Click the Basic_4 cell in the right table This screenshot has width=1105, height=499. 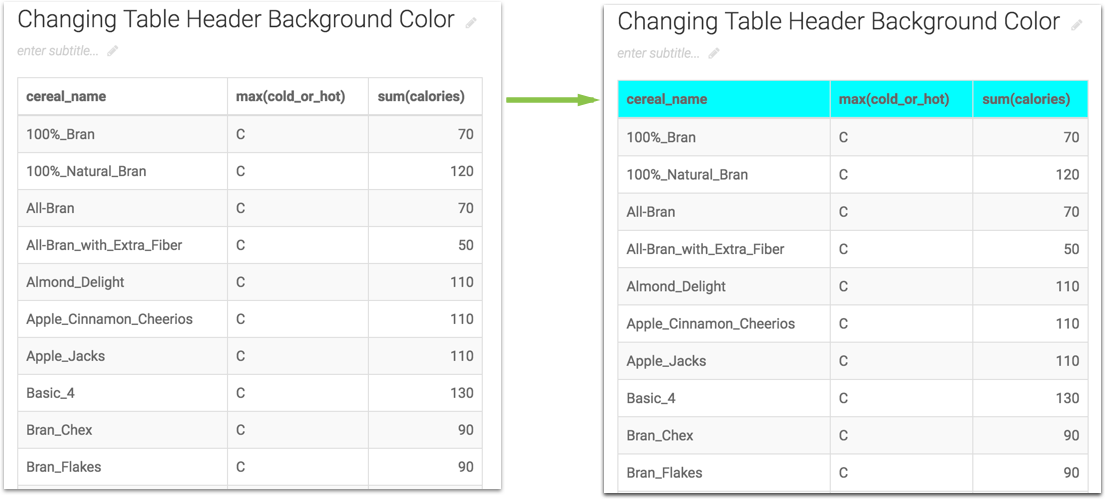(651, 398)
